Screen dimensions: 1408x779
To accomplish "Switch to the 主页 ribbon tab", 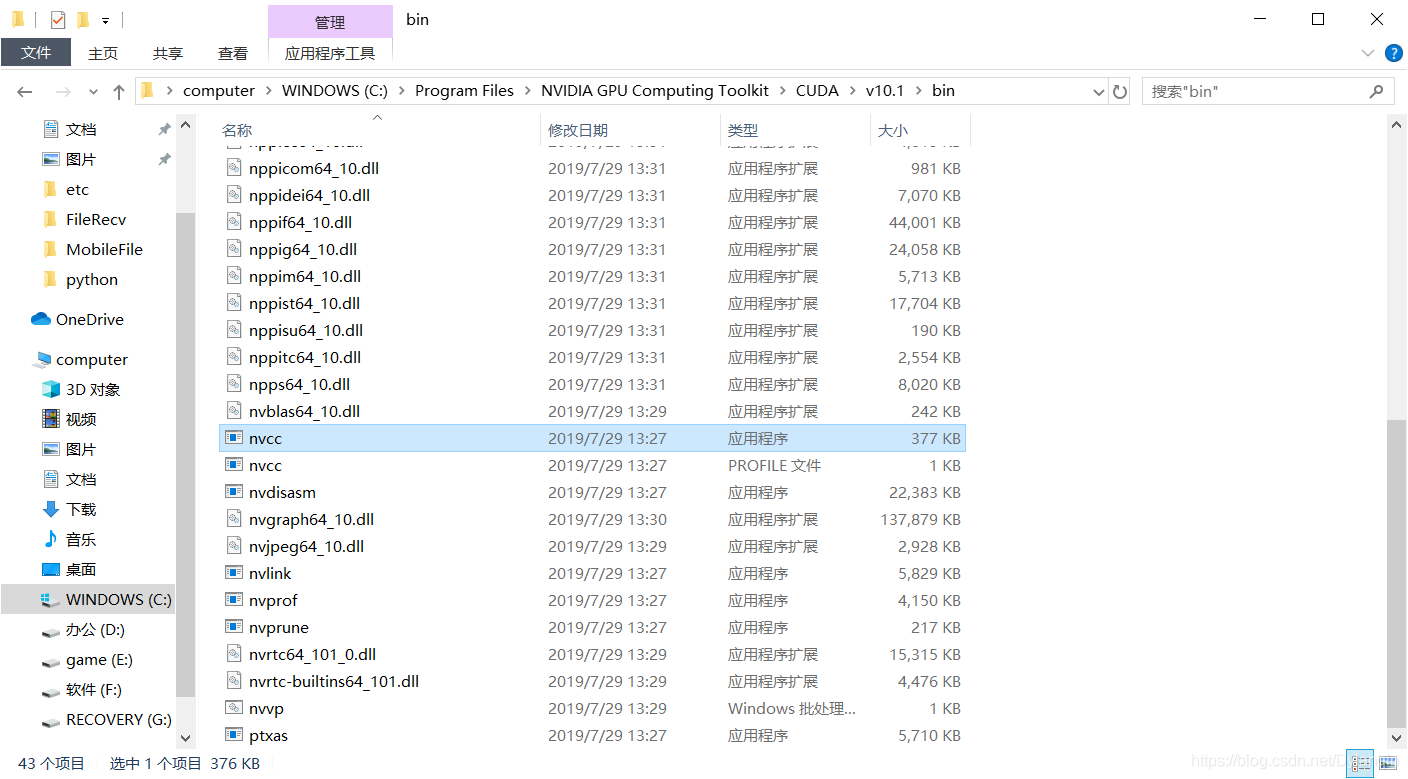I will [103, 53].
